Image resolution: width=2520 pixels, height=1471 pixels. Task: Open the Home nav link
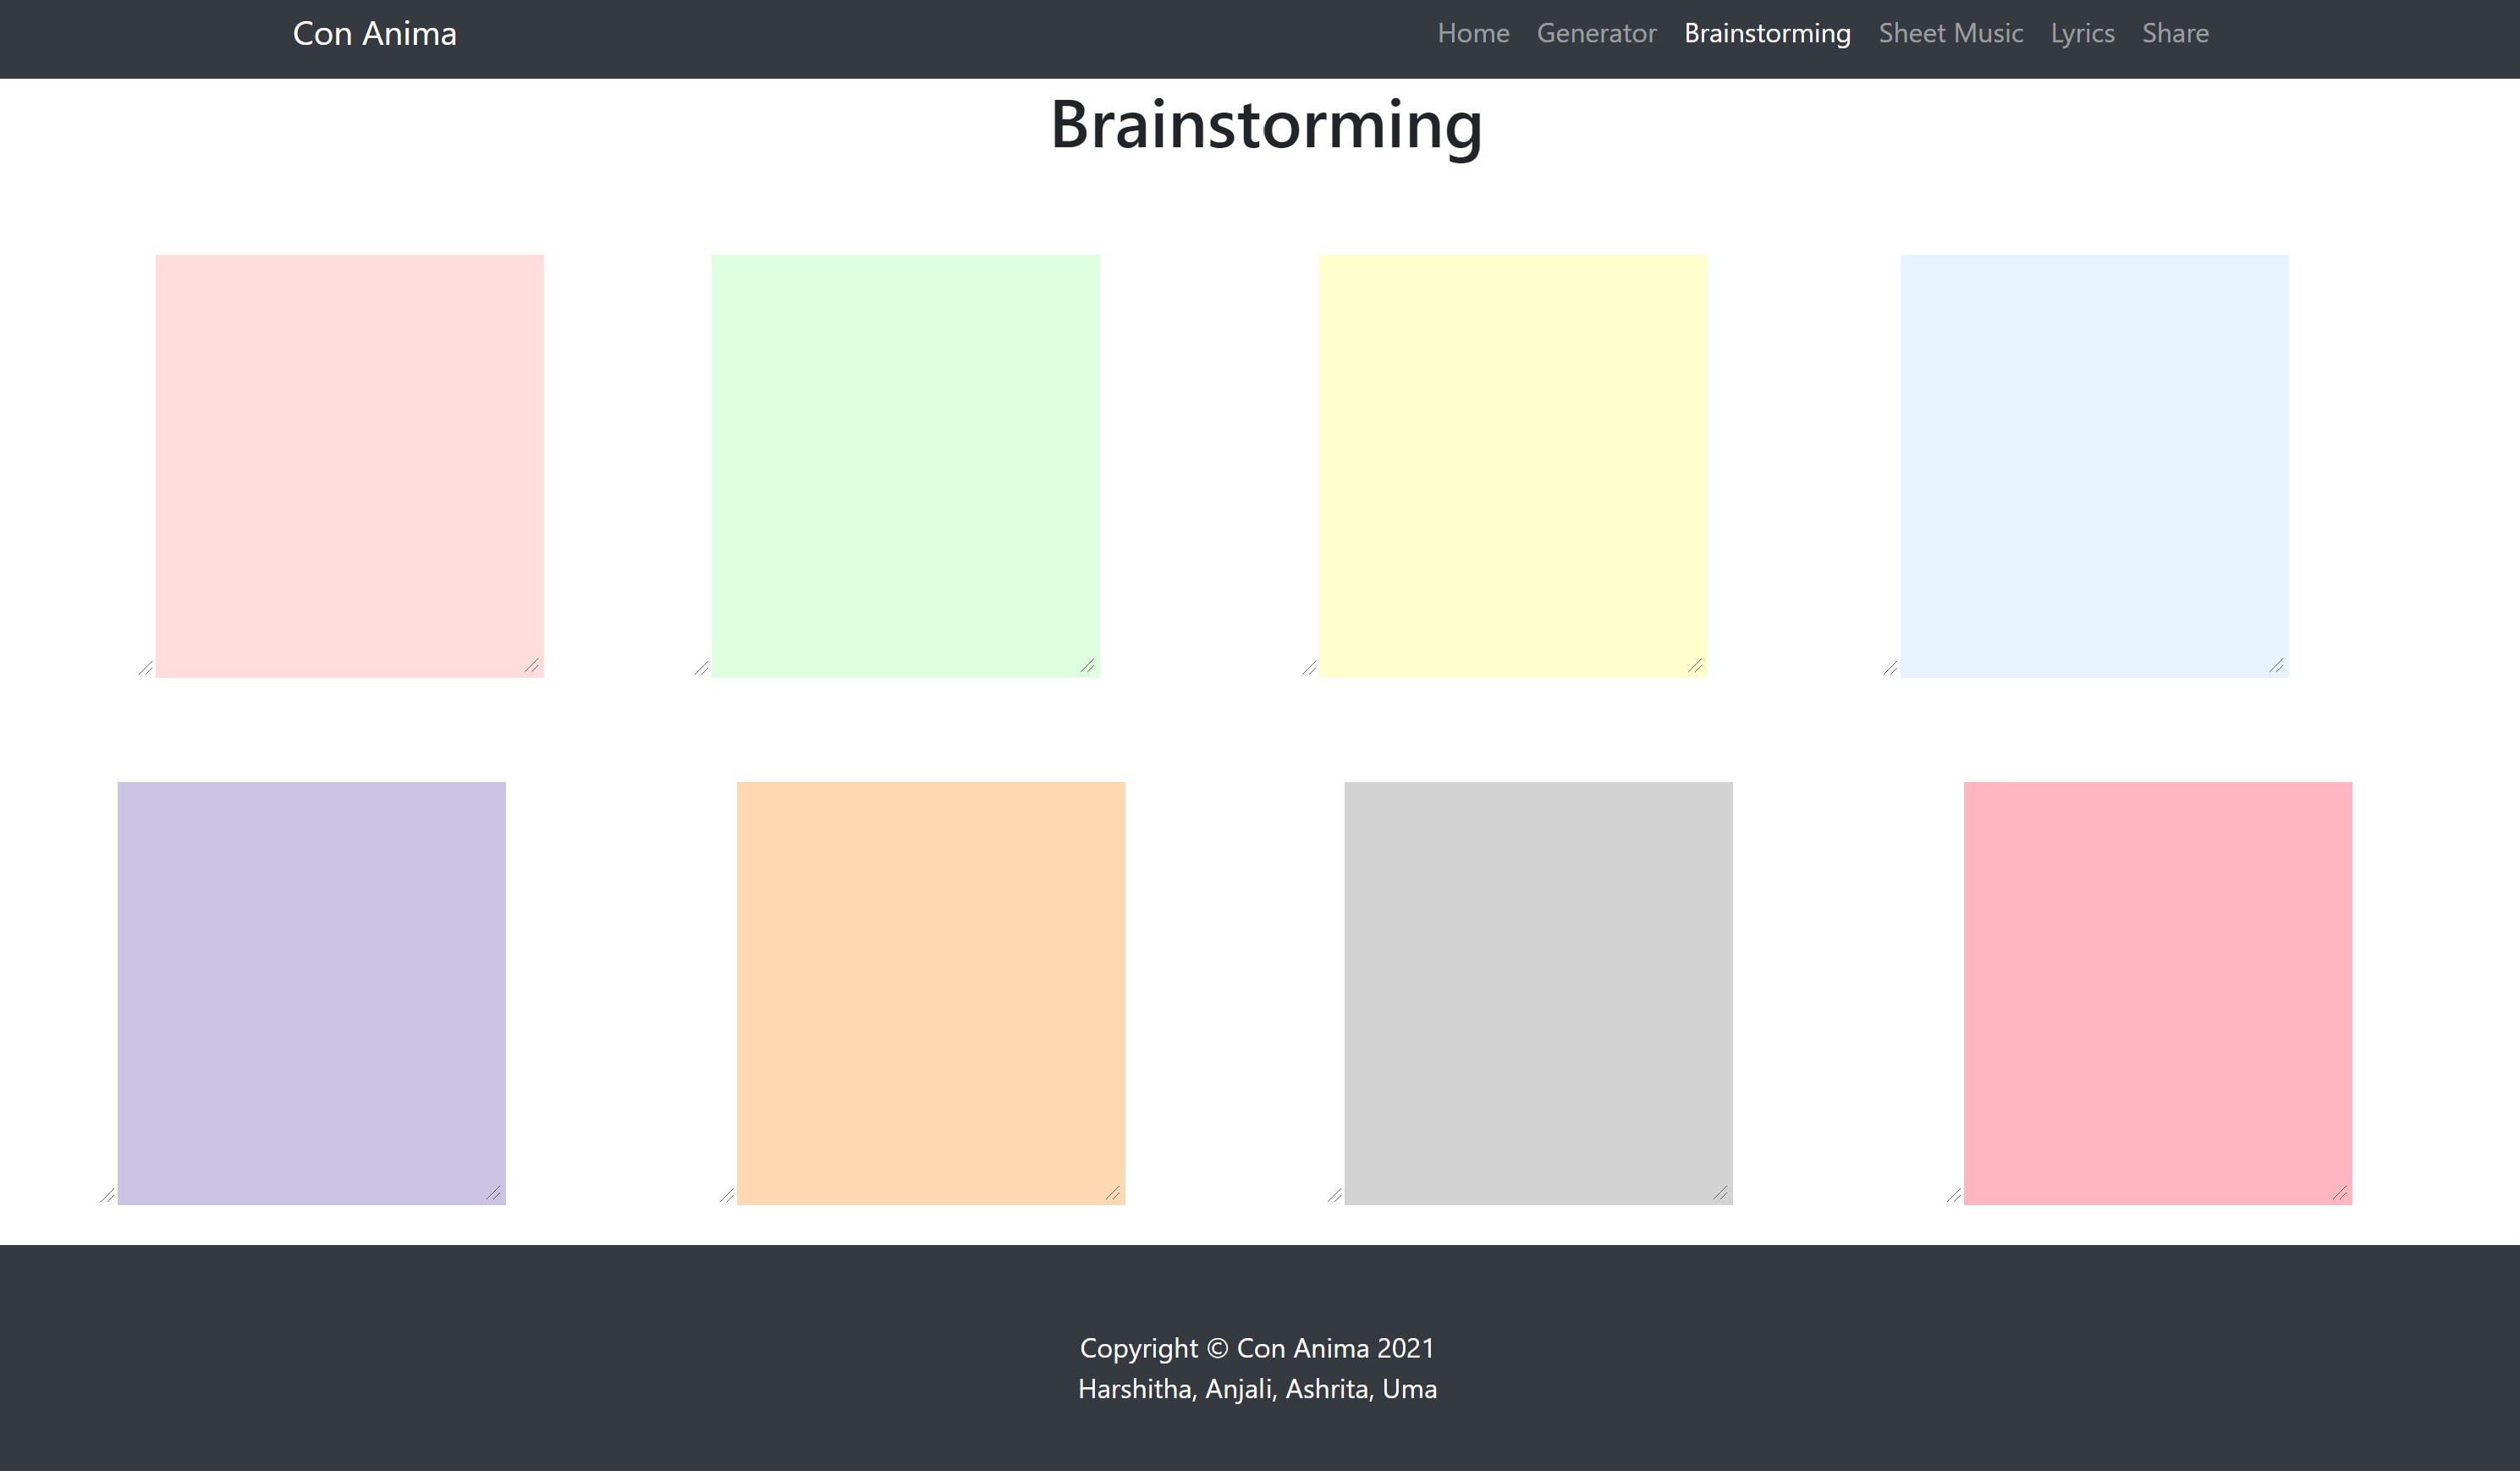(1473, 33)
